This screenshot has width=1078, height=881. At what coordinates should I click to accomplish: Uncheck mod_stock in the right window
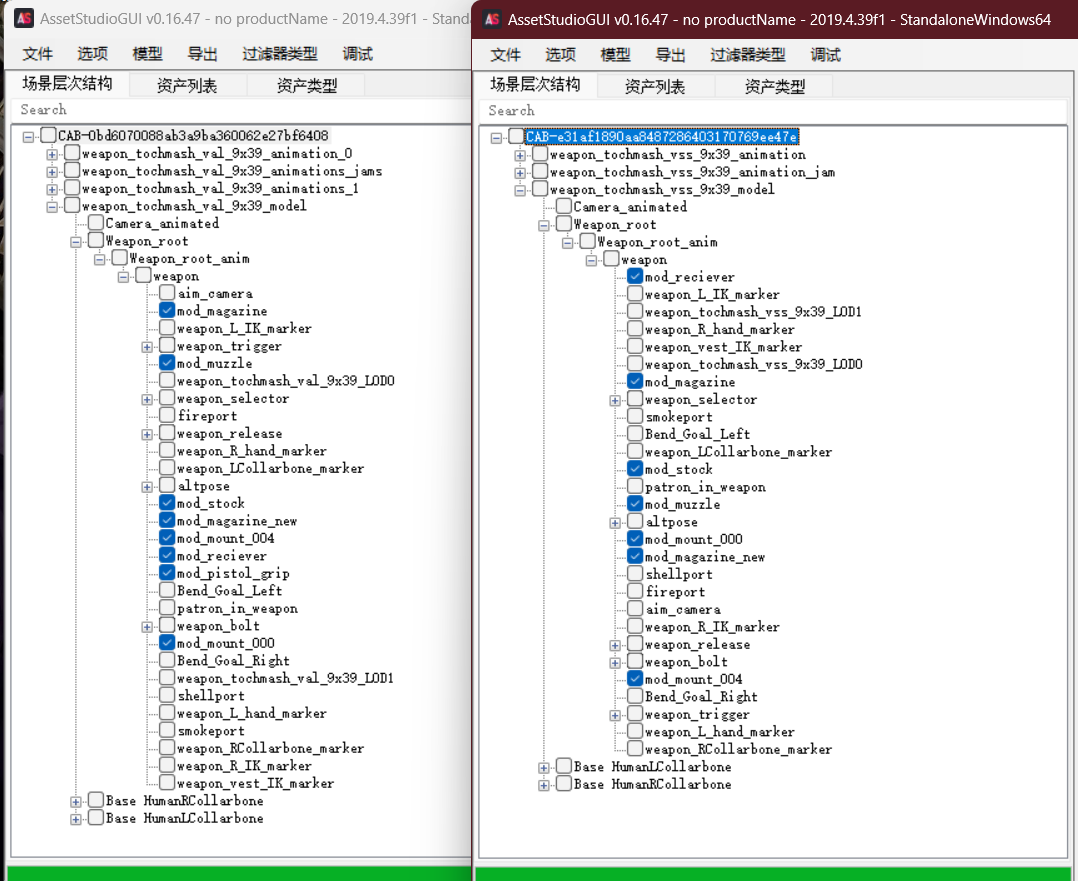click(x=635, y=469)
